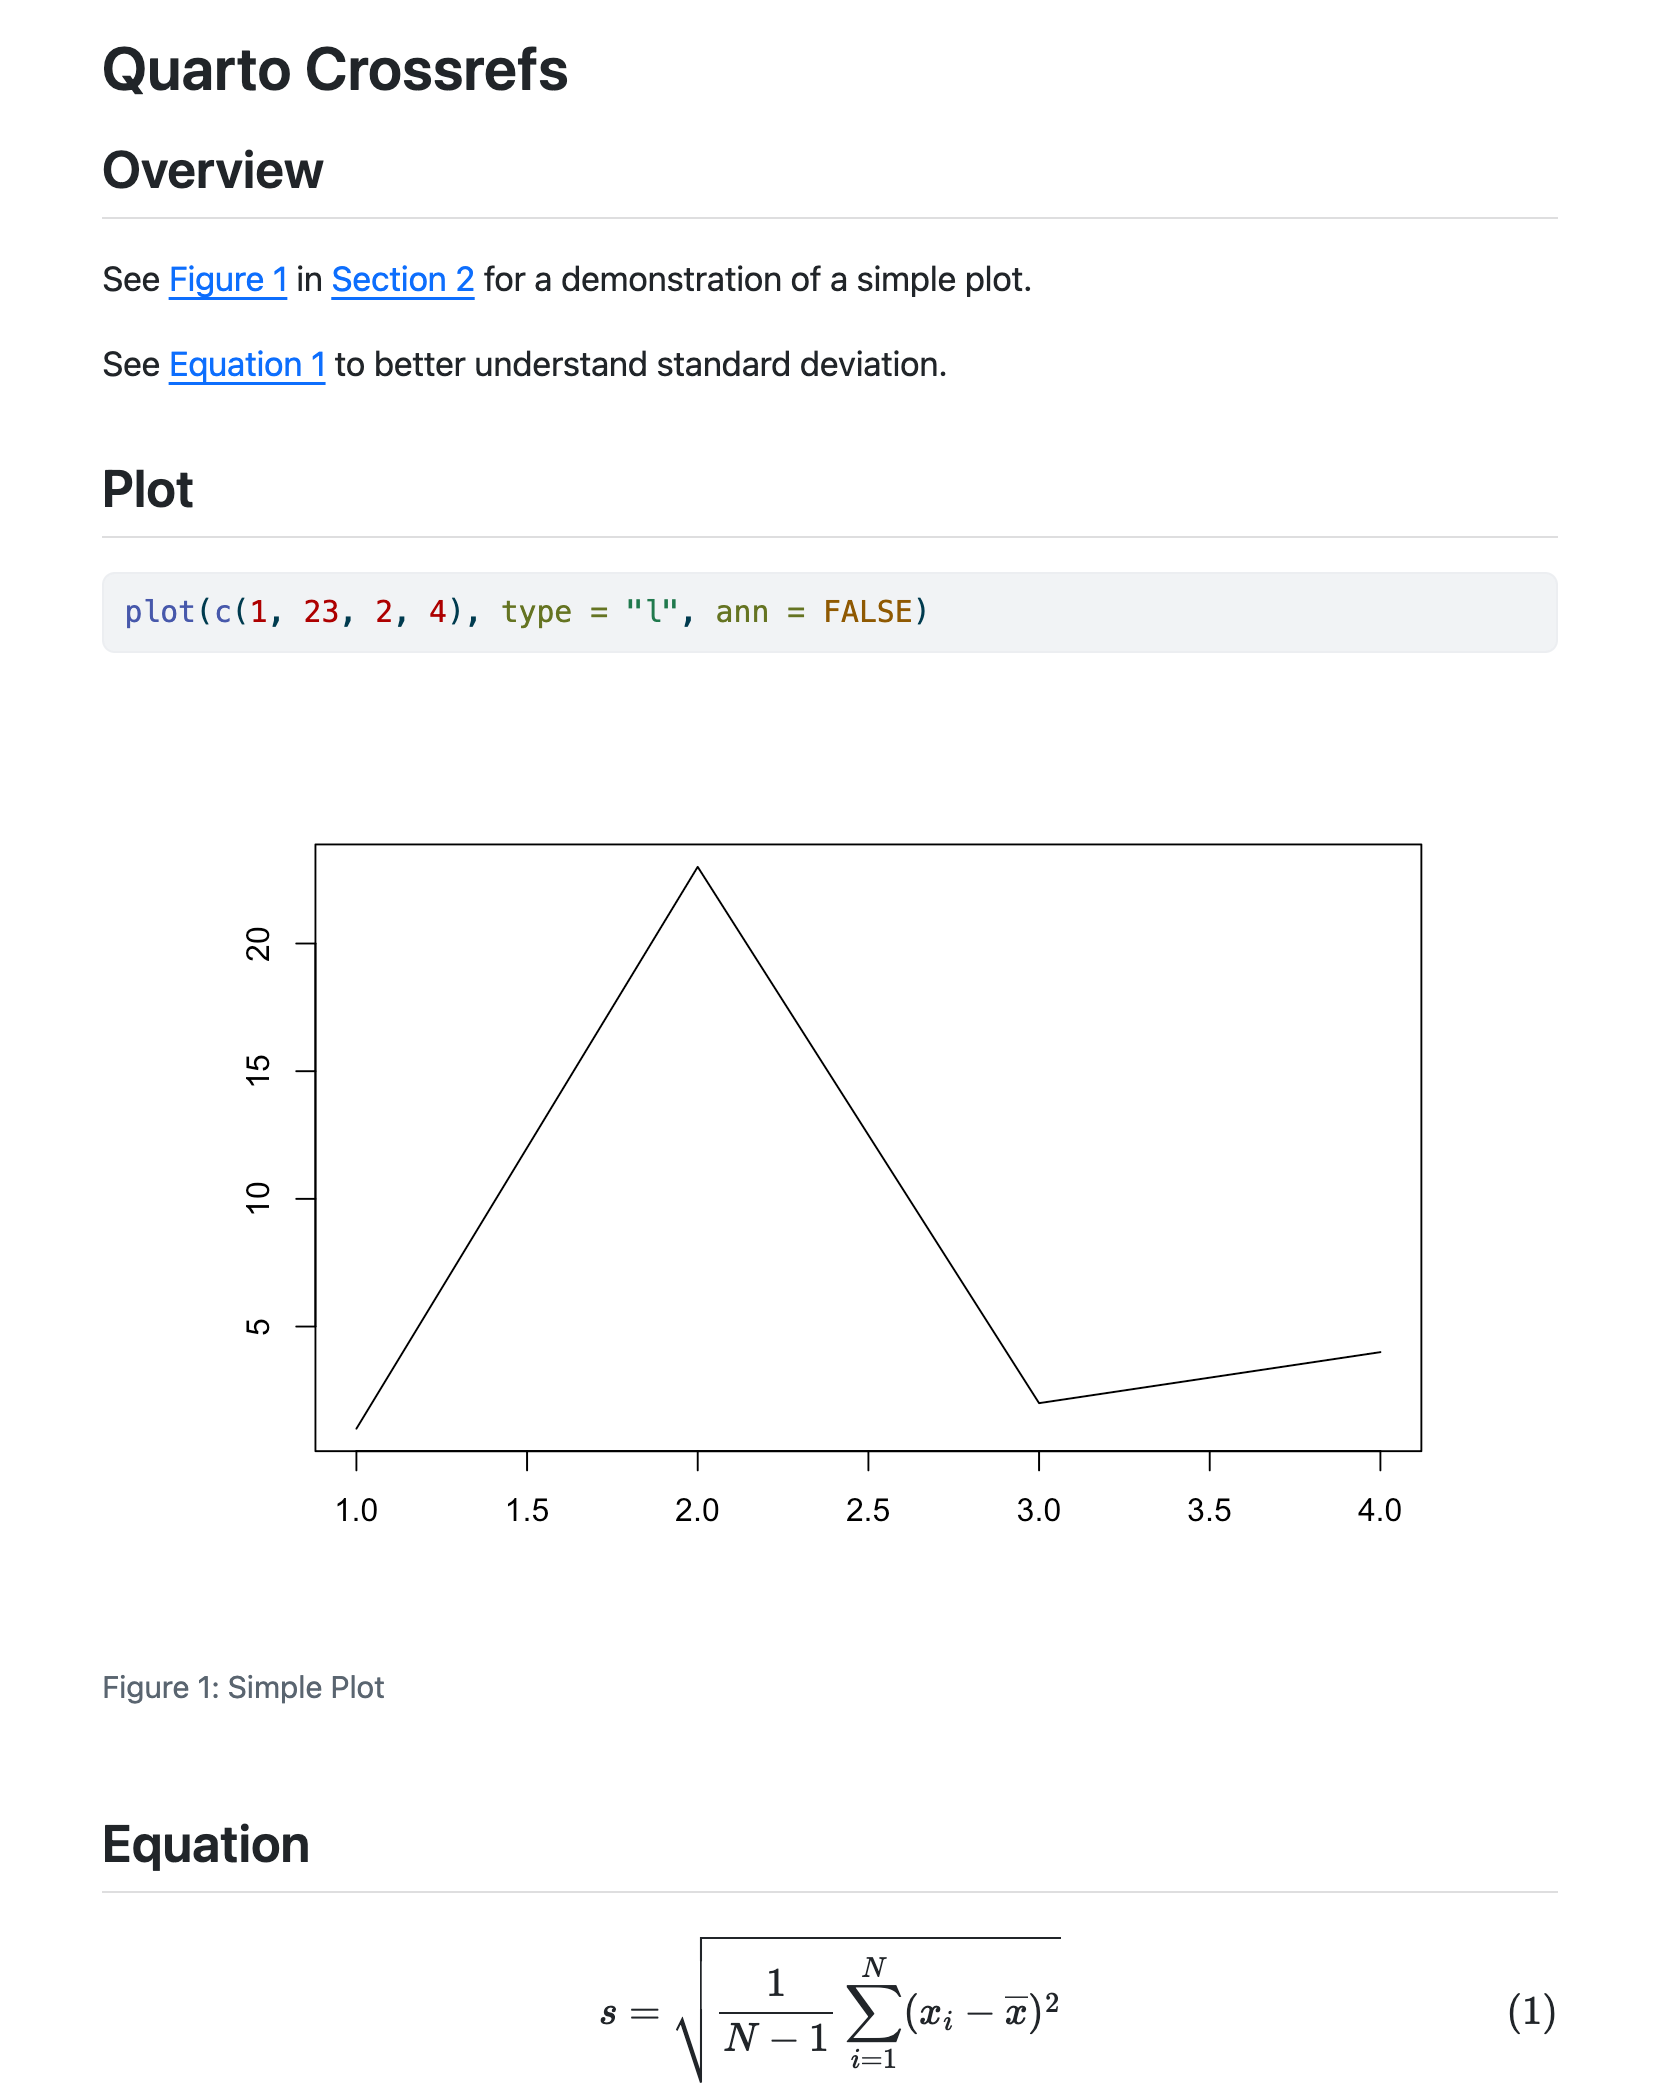Screen dimensions: 1660x2100
Task: Click the equation number (1) label
Action: pos(1531,2012)
